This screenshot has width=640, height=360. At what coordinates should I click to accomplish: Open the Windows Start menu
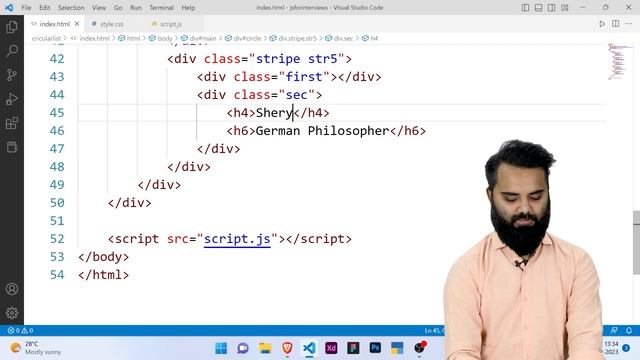pyautogui.click(x=221, y=348)
